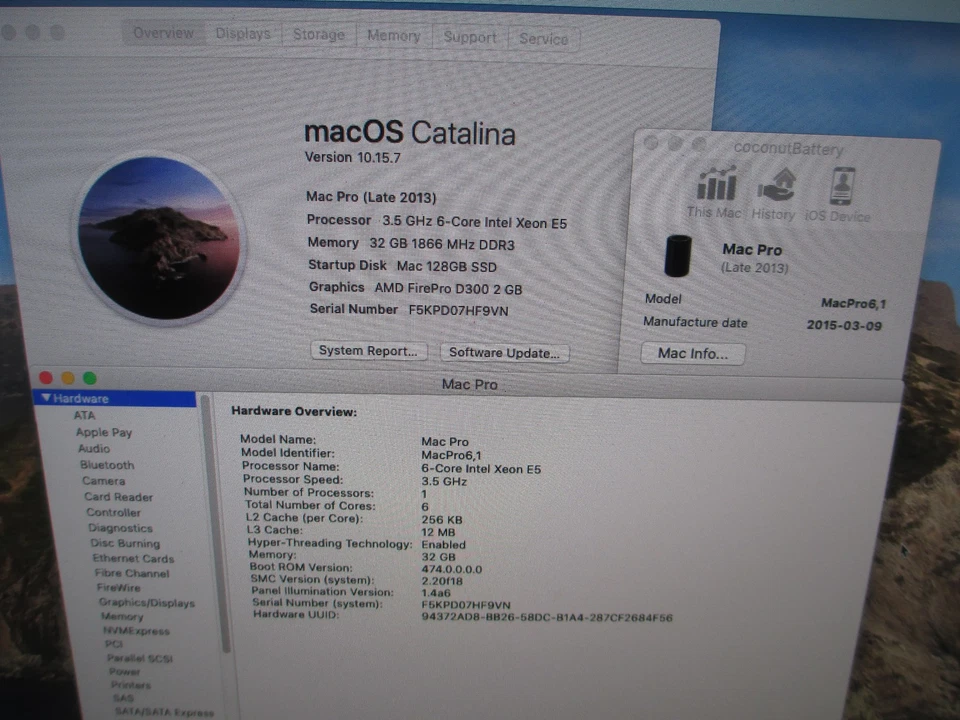Viewport: 960px width, 720px height.
Task: Click Mac Info in coconutBattery
Action: click(x=692, y=353)
